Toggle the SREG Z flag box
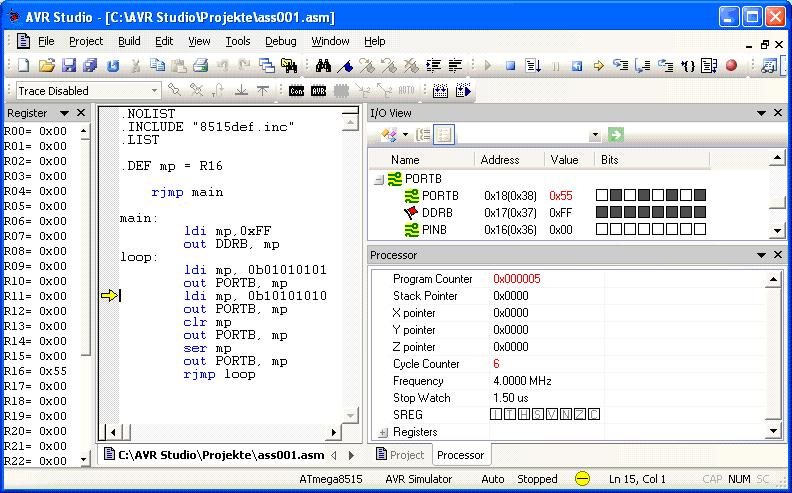The image size is (792, 493). tap(580, 415)
